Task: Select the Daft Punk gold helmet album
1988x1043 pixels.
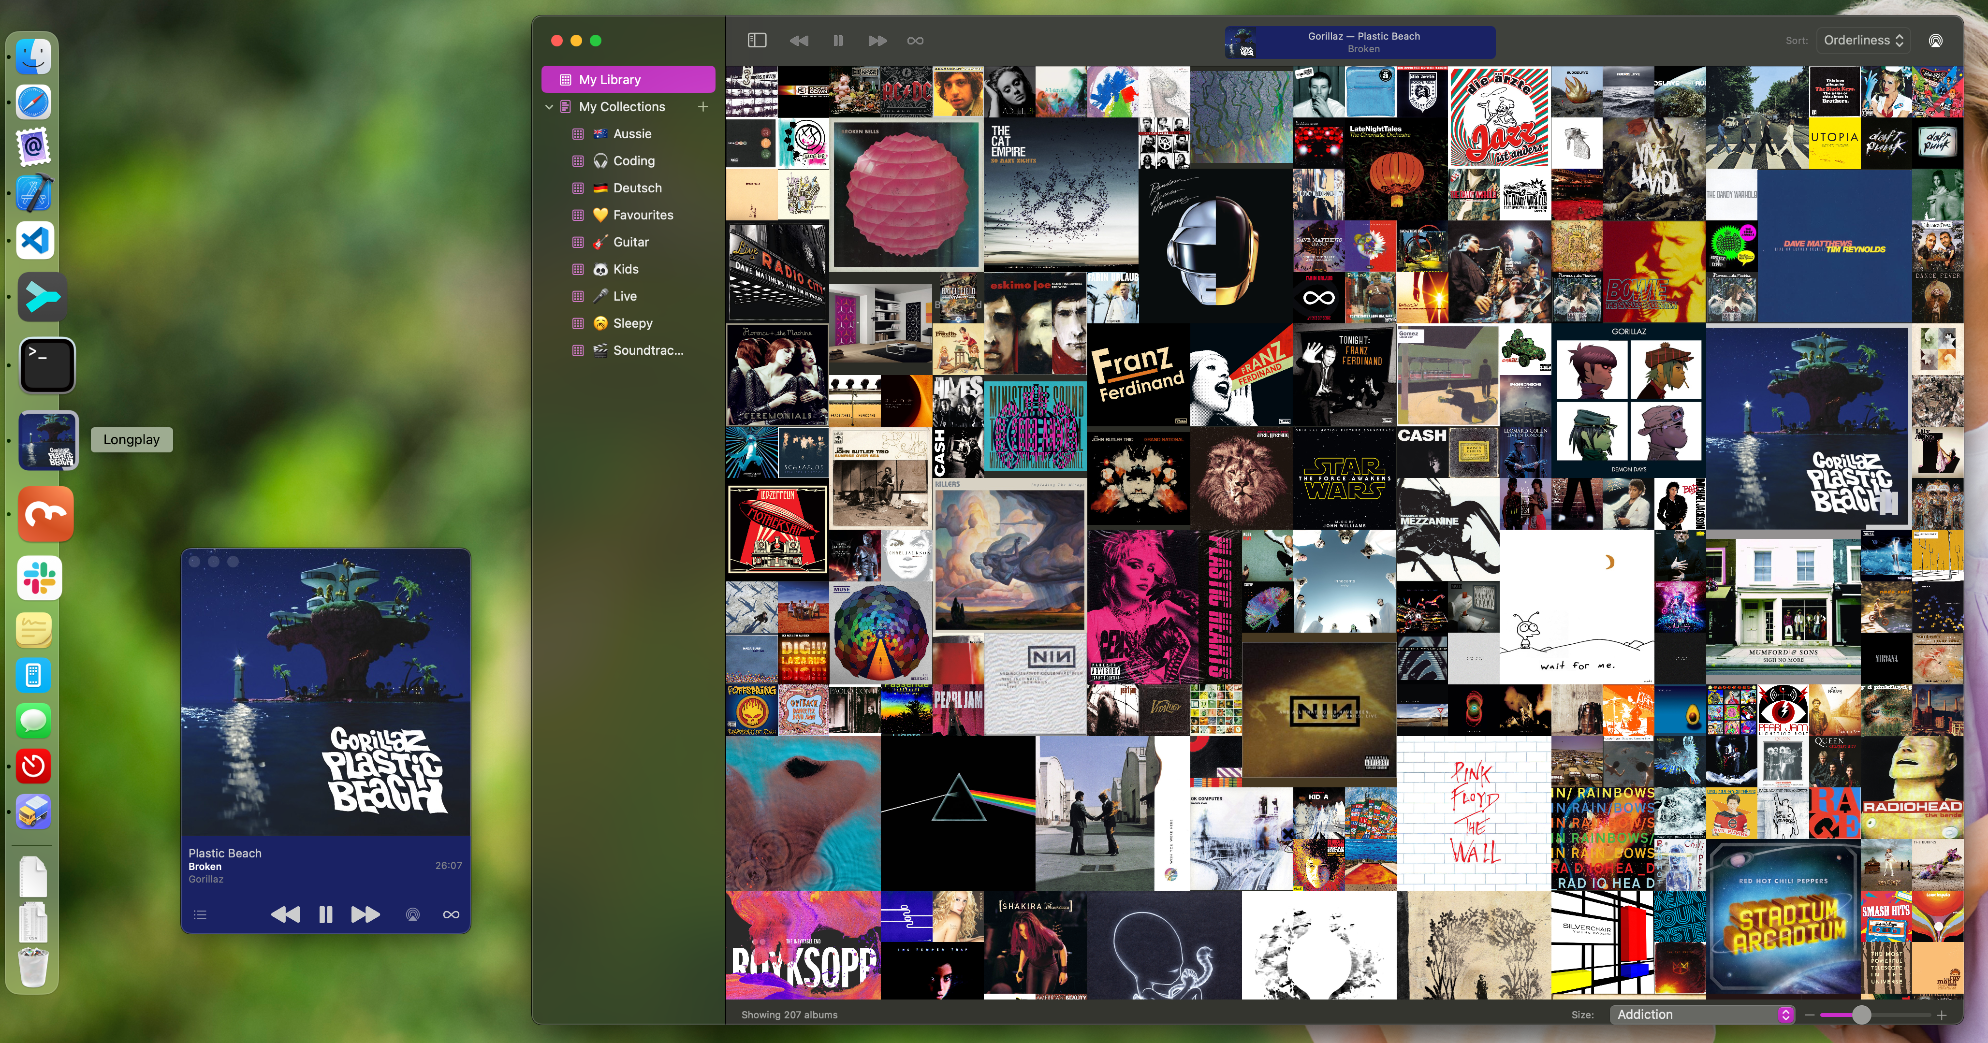Action: 1216,247
